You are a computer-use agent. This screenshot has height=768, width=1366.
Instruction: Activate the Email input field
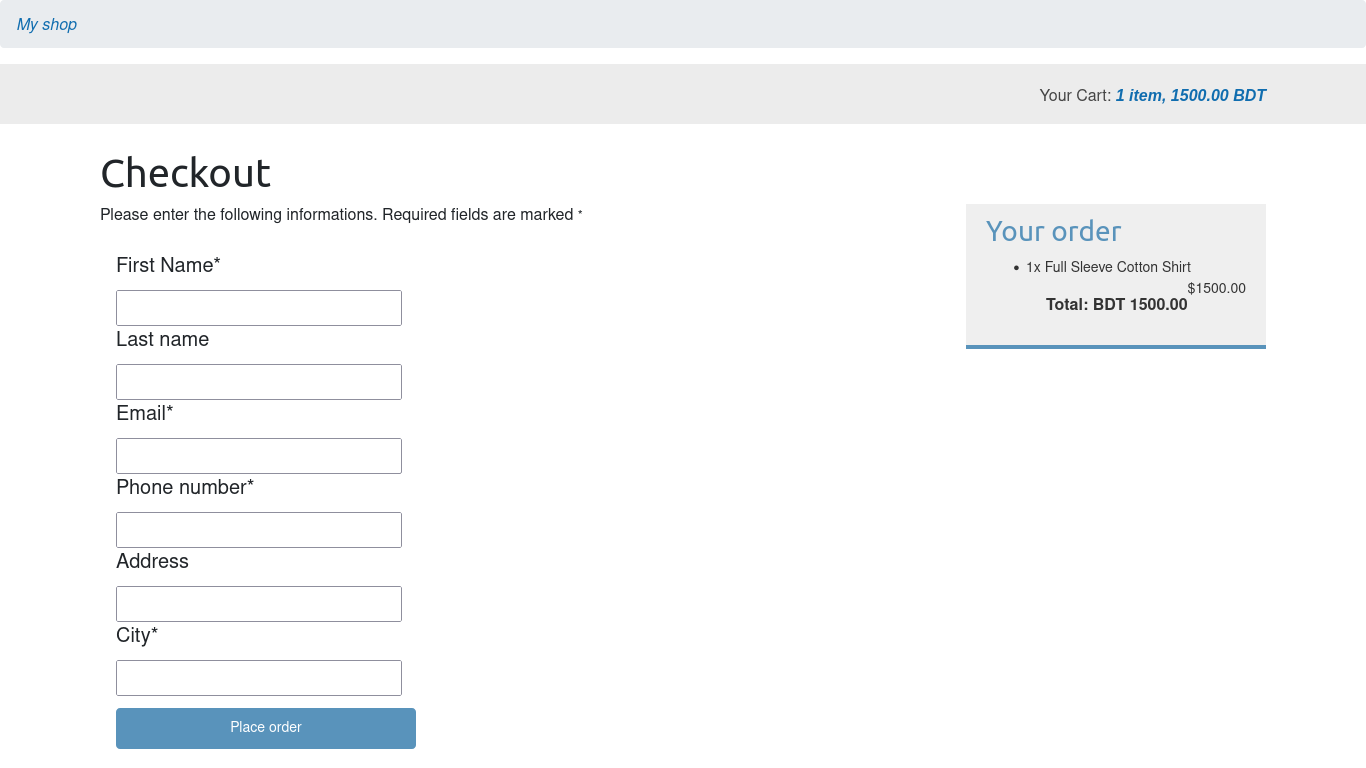[259, 456]
